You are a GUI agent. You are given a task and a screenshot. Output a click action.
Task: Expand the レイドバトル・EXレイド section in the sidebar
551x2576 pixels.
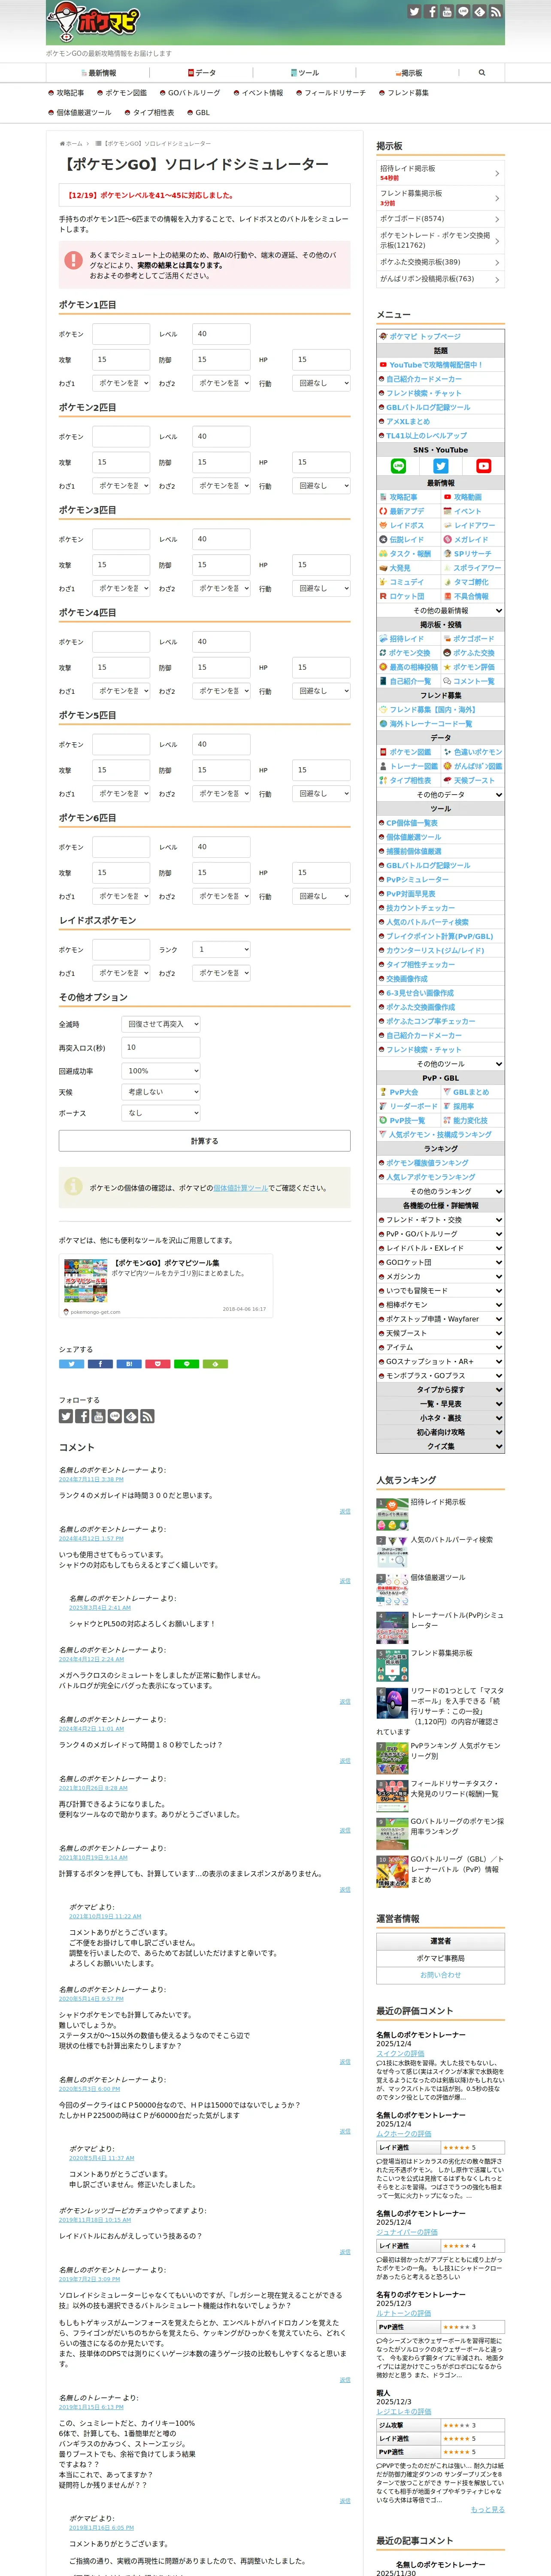[441, 1248]
